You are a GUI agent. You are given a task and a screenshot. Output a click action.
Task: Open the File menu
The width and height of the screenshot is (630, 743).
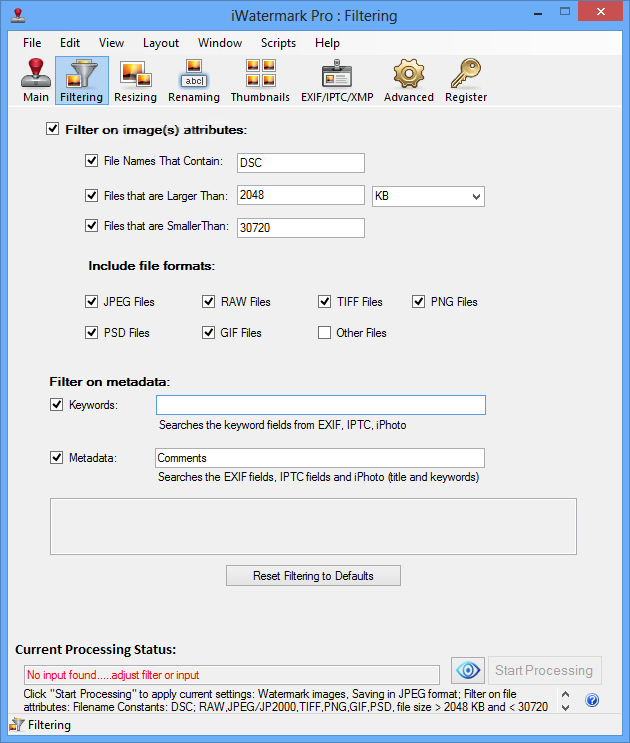[x=32, y=43]
